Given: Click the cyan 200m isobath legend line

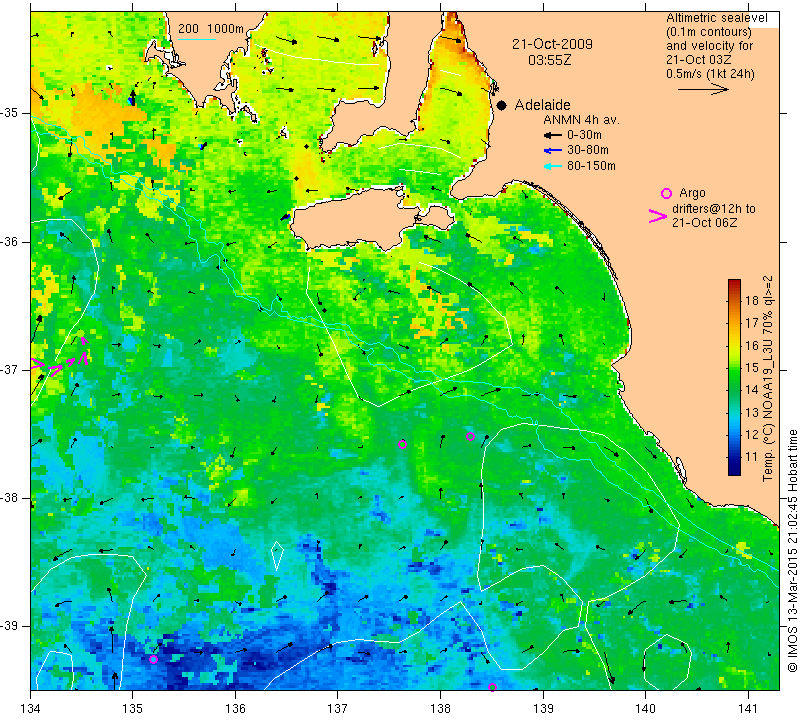Looking at the screenshot, I should [x=196, y=39].
